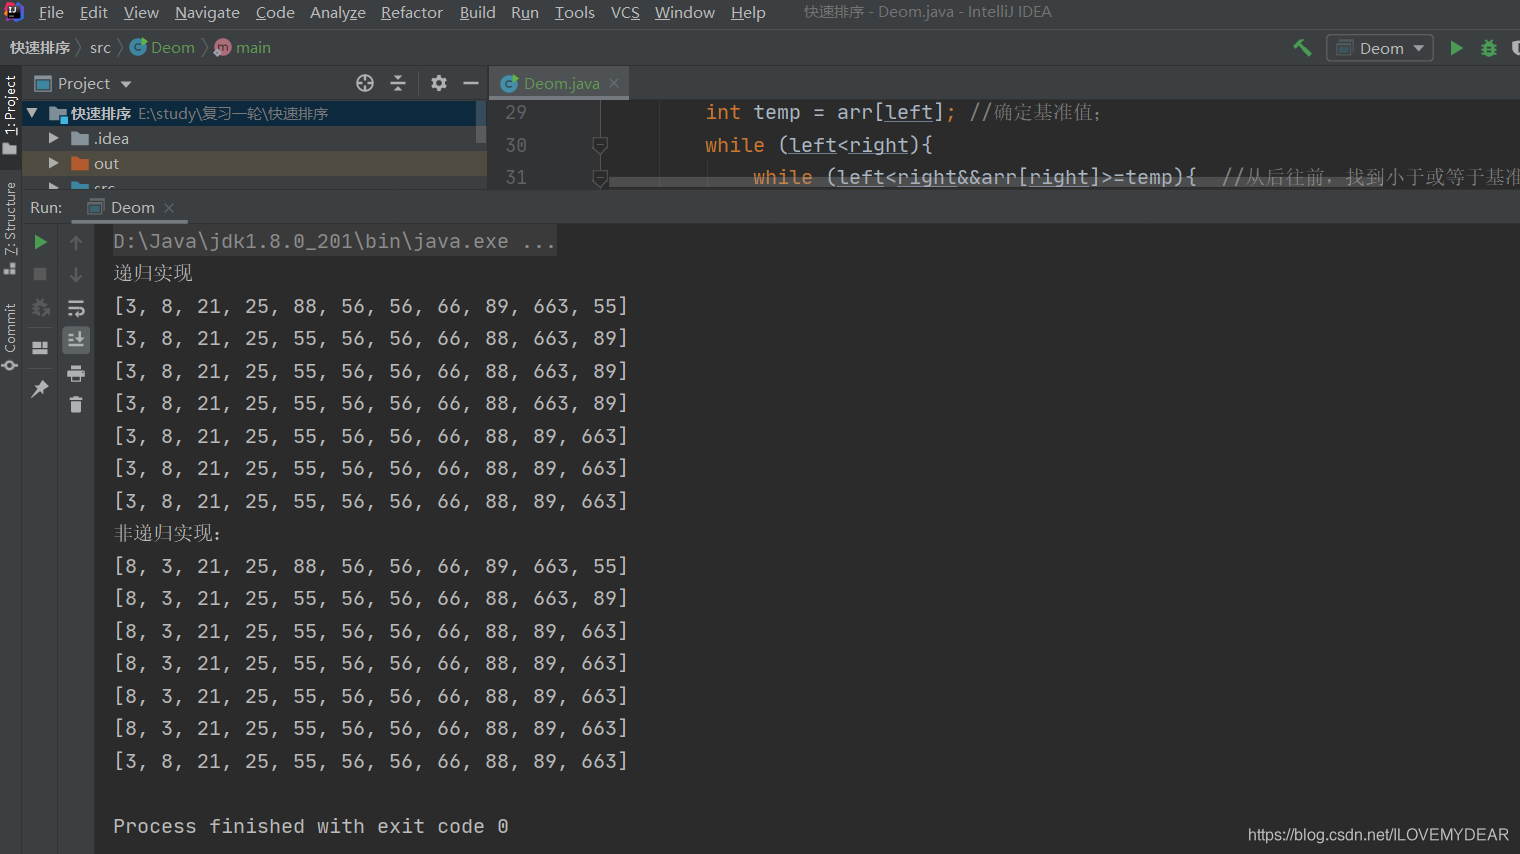Select the out folder in tree
The width and height of the screenshot is (1520, 854).
point(106,163)
